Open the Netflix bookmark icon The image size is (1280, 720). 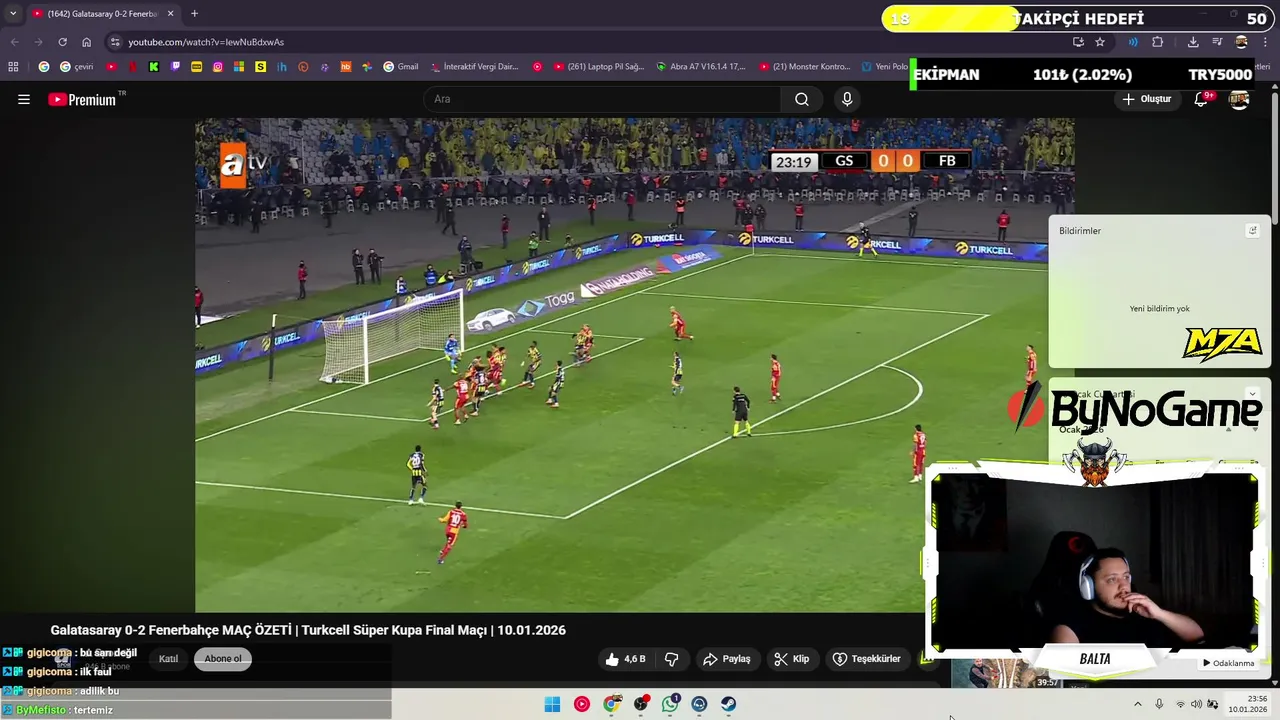tap(132, 67)
